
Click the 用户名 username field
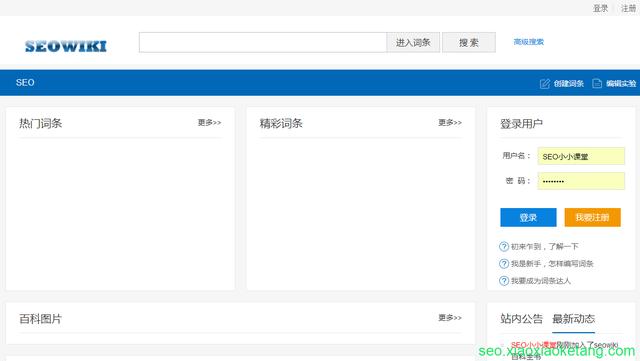click(x=581, y=156)
